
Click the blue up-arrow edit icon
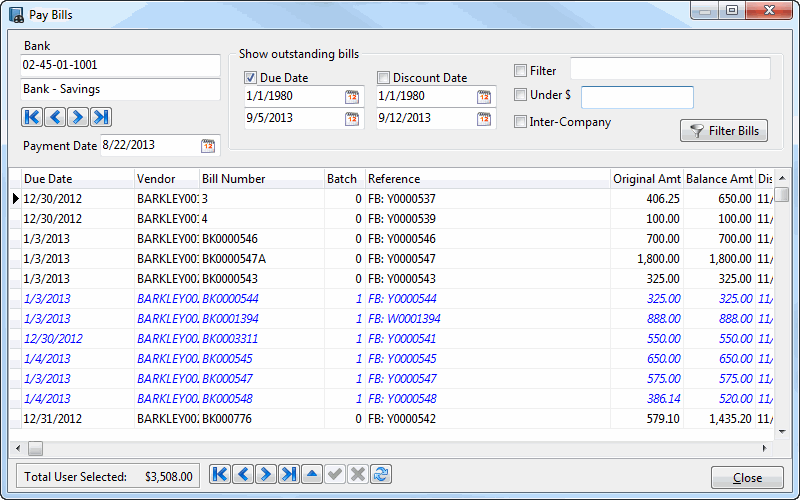(x=312, y=476)
